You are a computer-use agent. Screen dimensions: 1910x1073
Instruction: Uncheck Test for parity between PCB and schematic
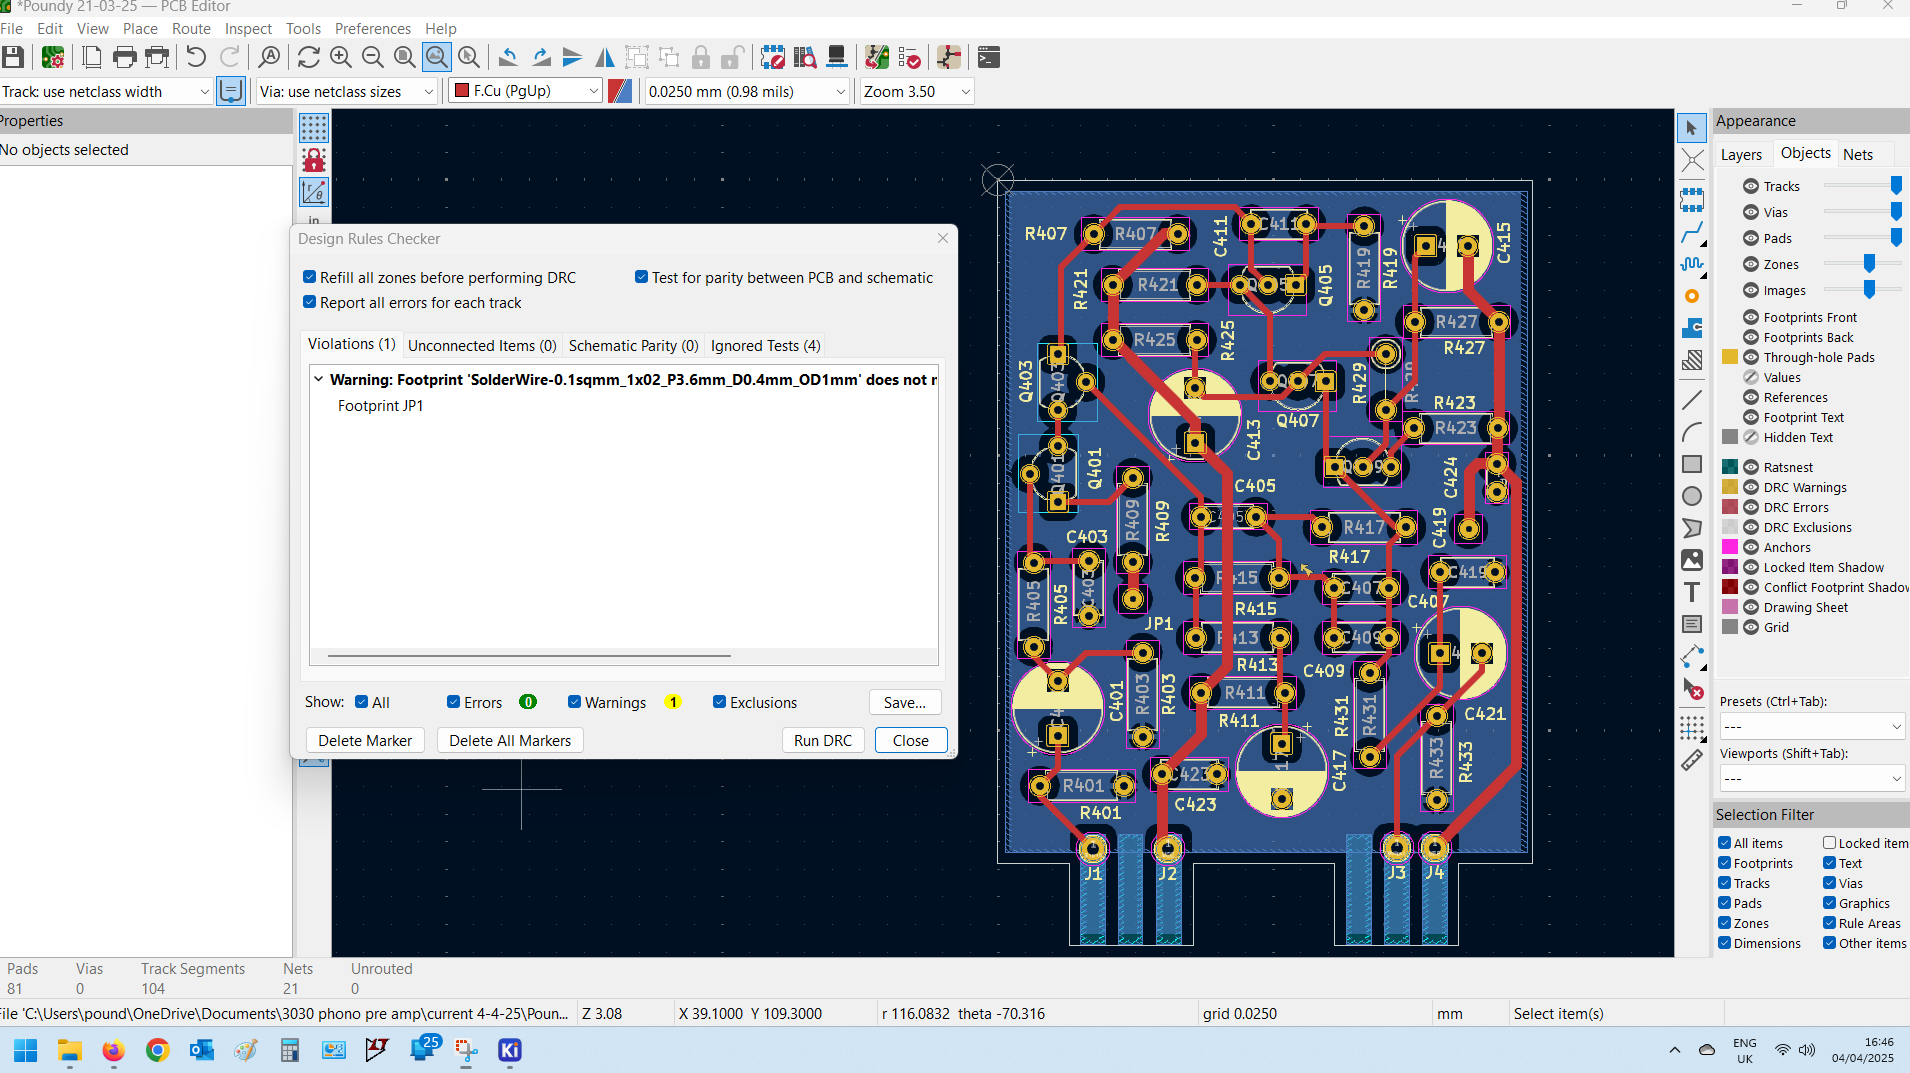642,277
